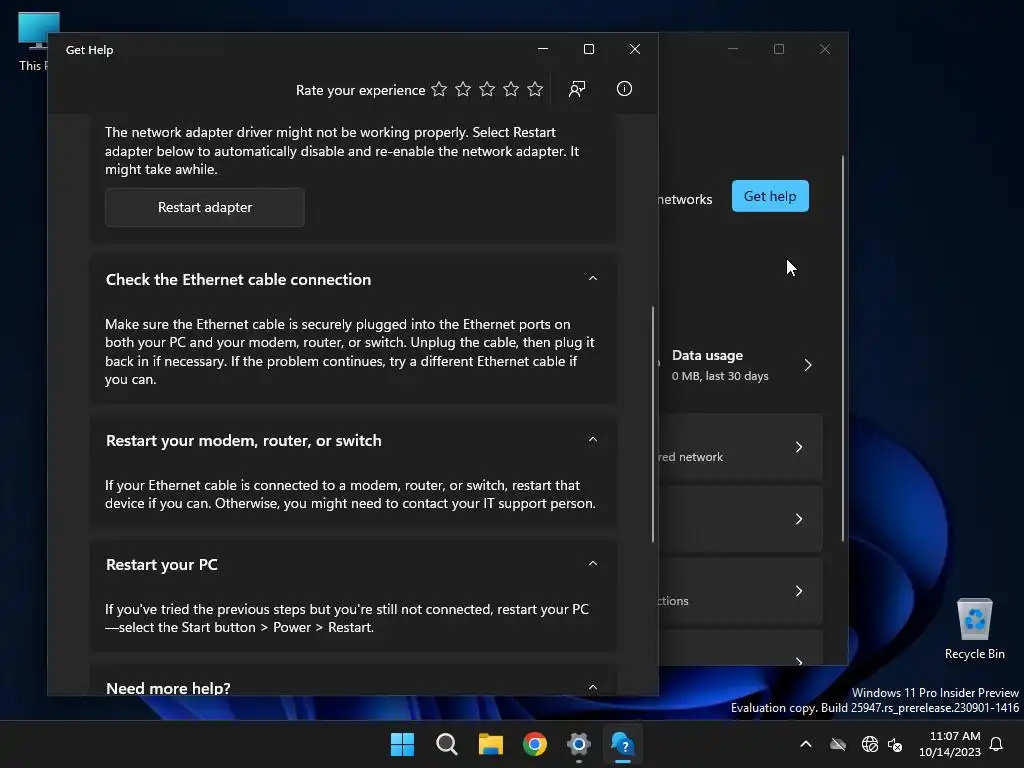Rate experience with second star
Viewport: 1024px width, 768px height.
click(x=463, y=89)
